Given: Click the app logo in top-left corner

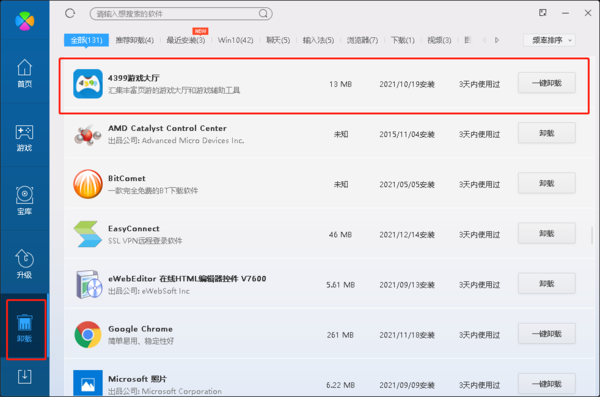Looking at the screenshot, I should pyautogui.click(x=25, y=21).
